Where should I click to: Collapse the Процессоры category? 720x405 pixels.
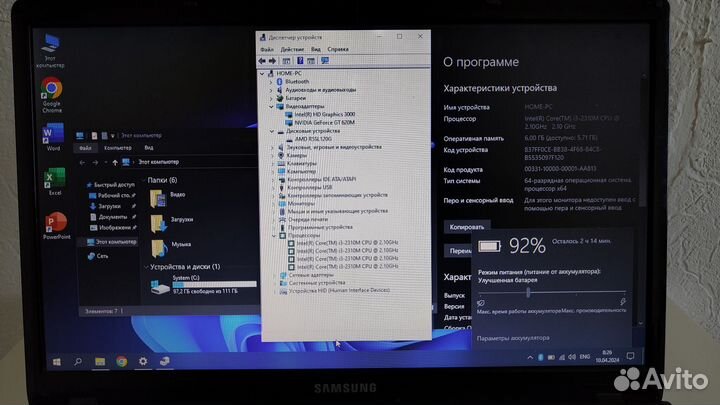click(274, 236)
